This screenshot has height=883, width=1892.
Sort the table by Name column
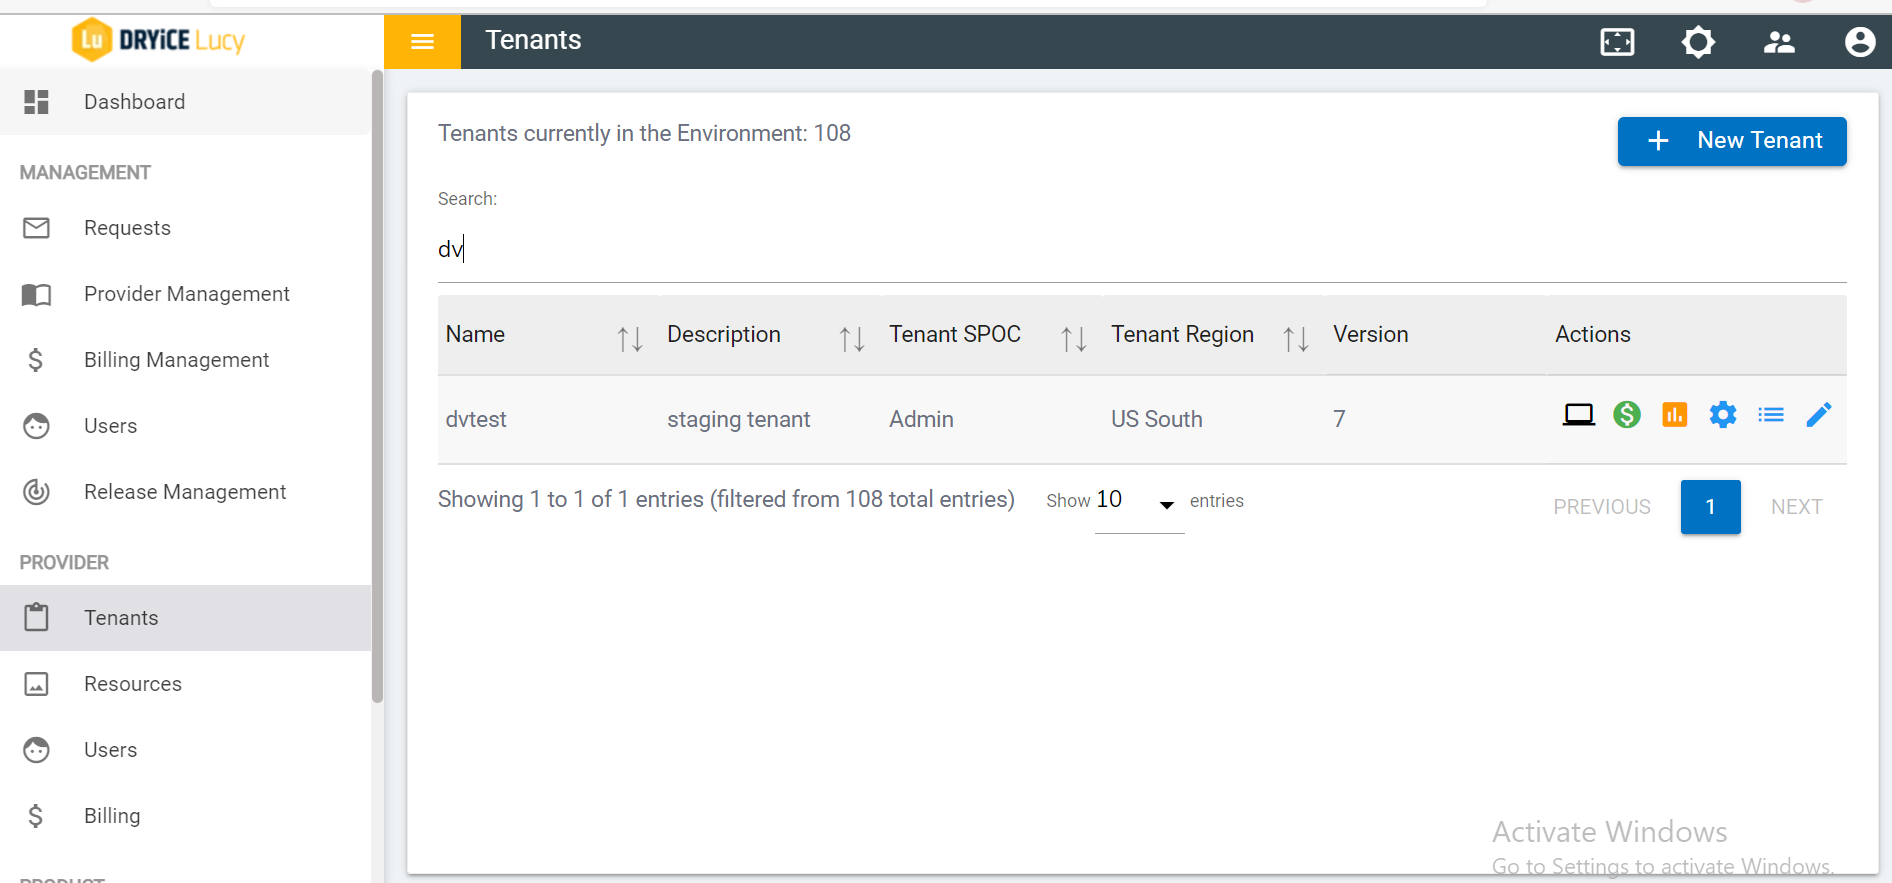pos(630,339)
